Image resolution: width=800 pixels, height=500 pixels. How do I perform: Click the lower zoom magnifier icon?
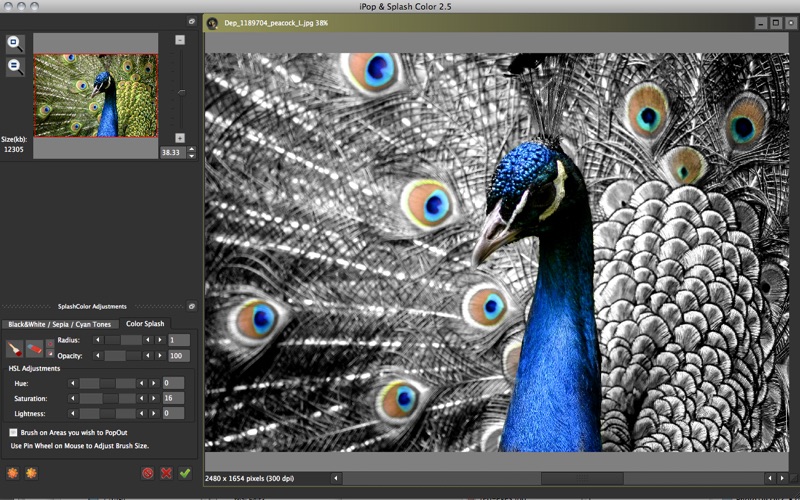coord(15,67)
